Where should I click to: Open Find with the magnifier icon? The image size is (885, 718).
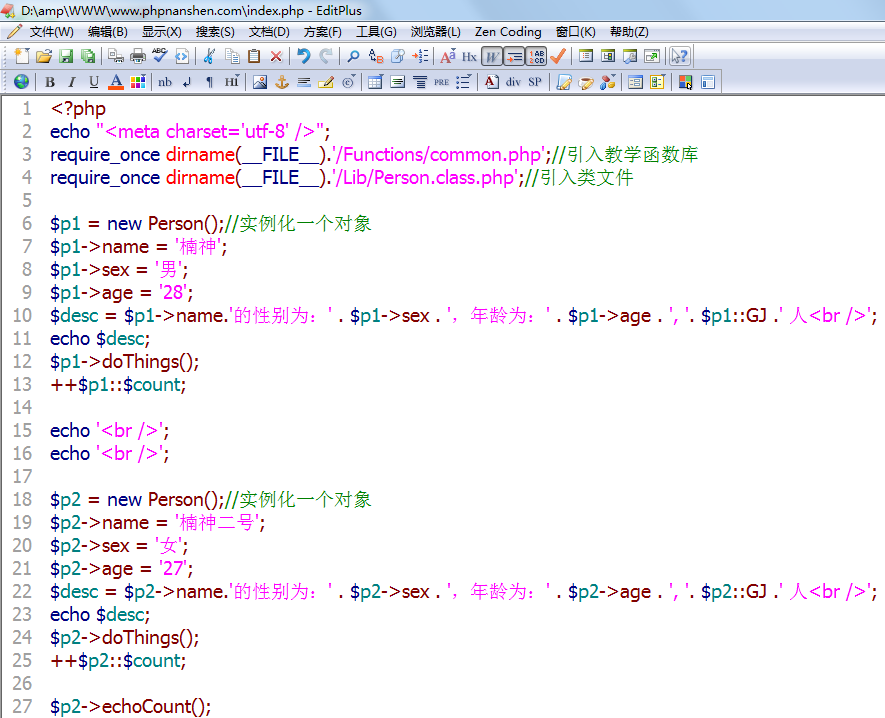coord(353,56)
